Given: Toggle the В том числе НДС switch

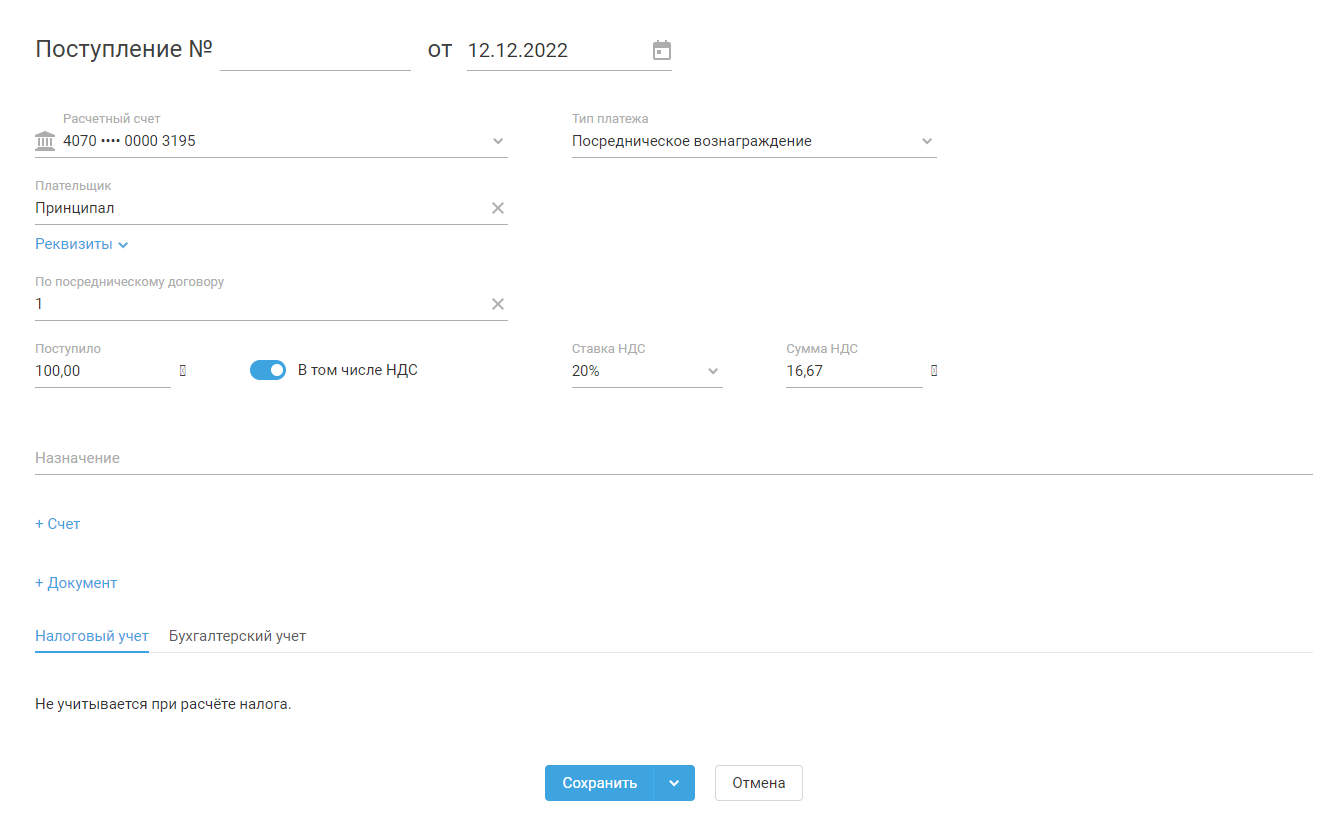Looking at the screenshot, I should pyautogui.click(x=268, y=370).
